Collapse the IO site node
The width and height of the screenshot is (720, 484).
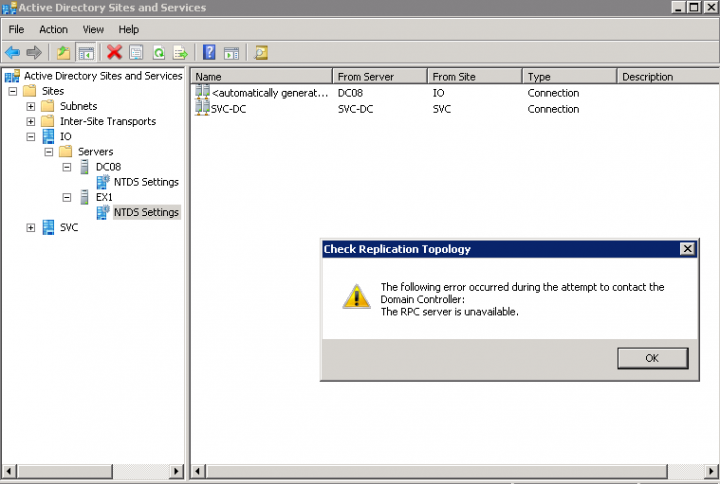31,136
